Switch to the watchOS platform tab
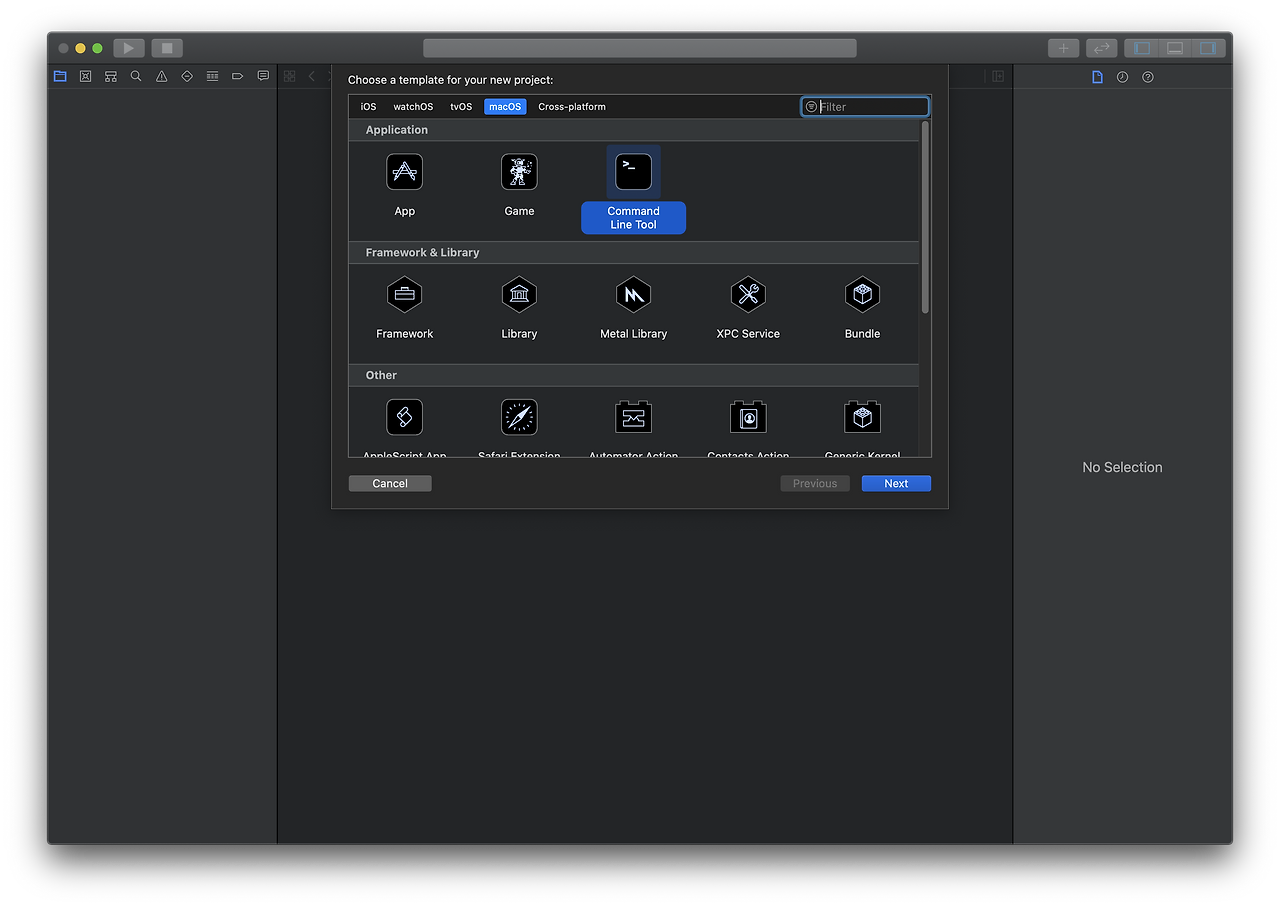The image size is (1280, 907). [x=413, y=107]
